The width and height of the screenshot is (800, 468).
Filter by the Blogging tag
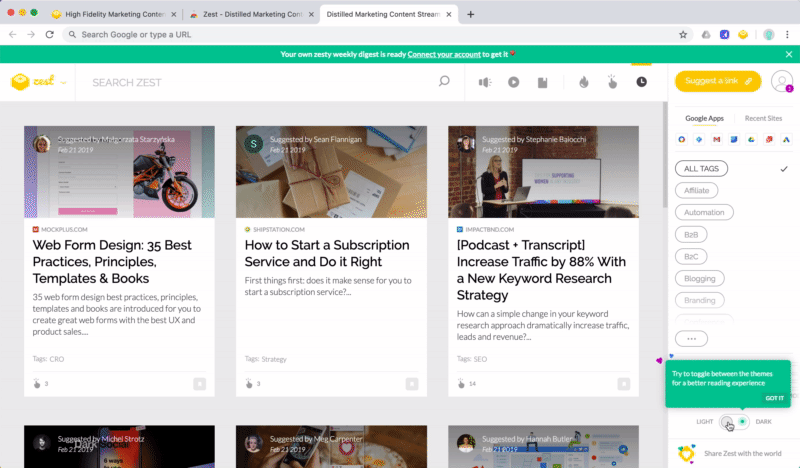699,279
